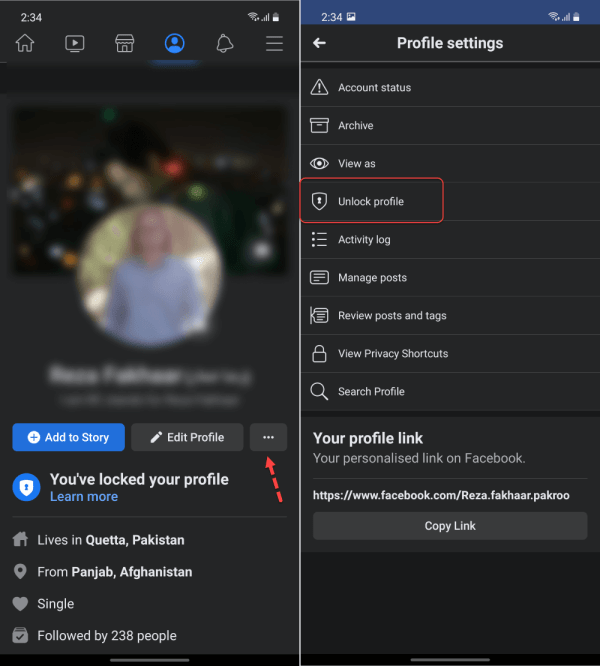600x666 pixels.
Task: Tap the location pin icon beside From
Action: [x=20, y=572]
